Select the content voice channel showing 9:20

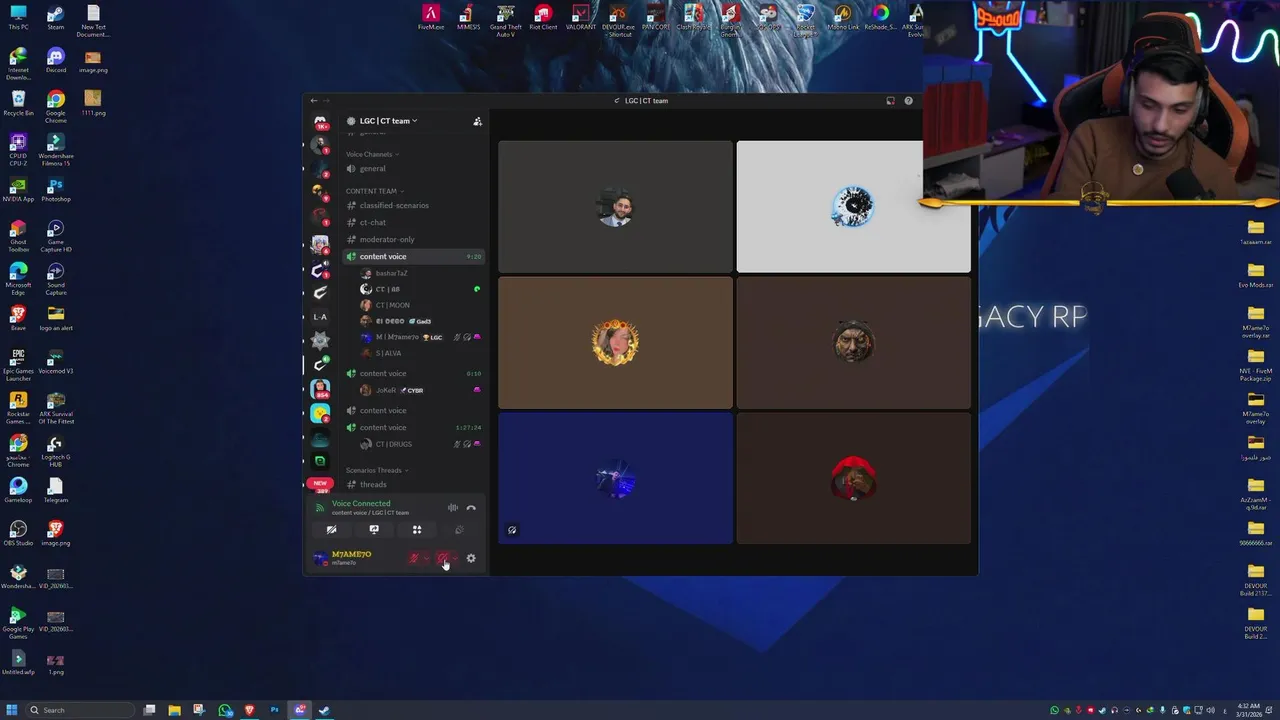413,256
